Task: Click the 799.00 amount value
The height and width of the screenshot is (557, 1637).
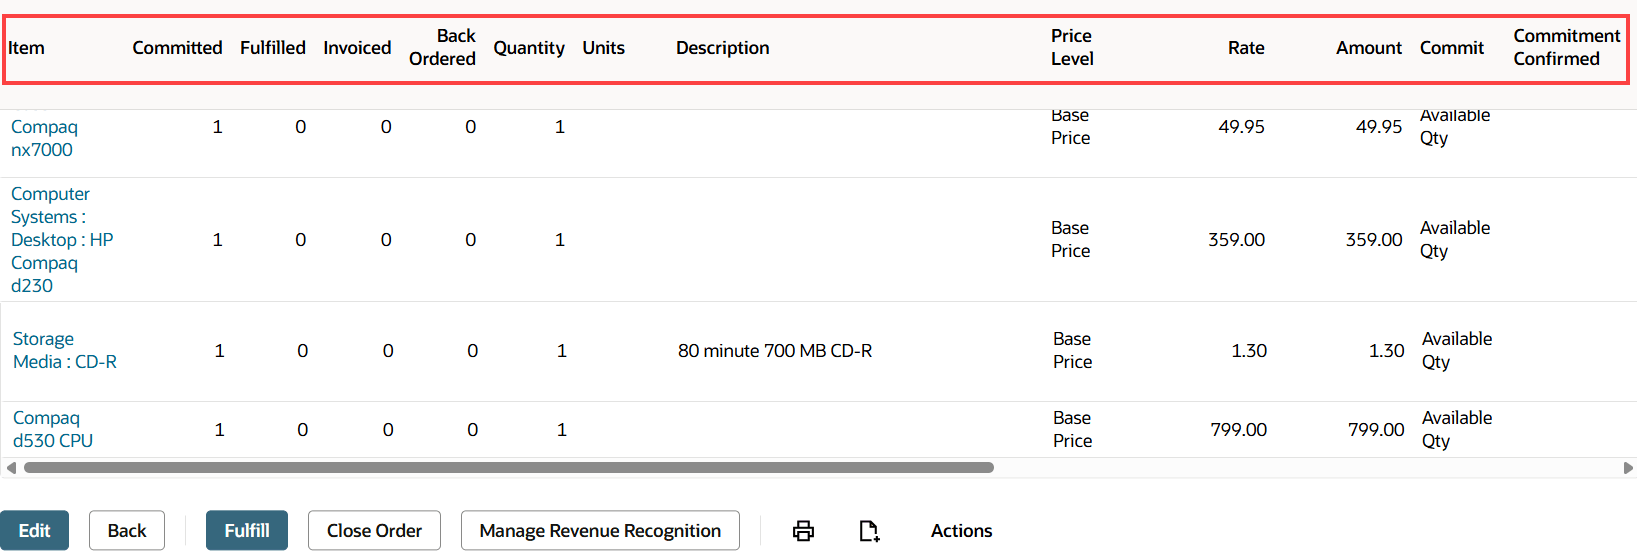Action: 1376,430
